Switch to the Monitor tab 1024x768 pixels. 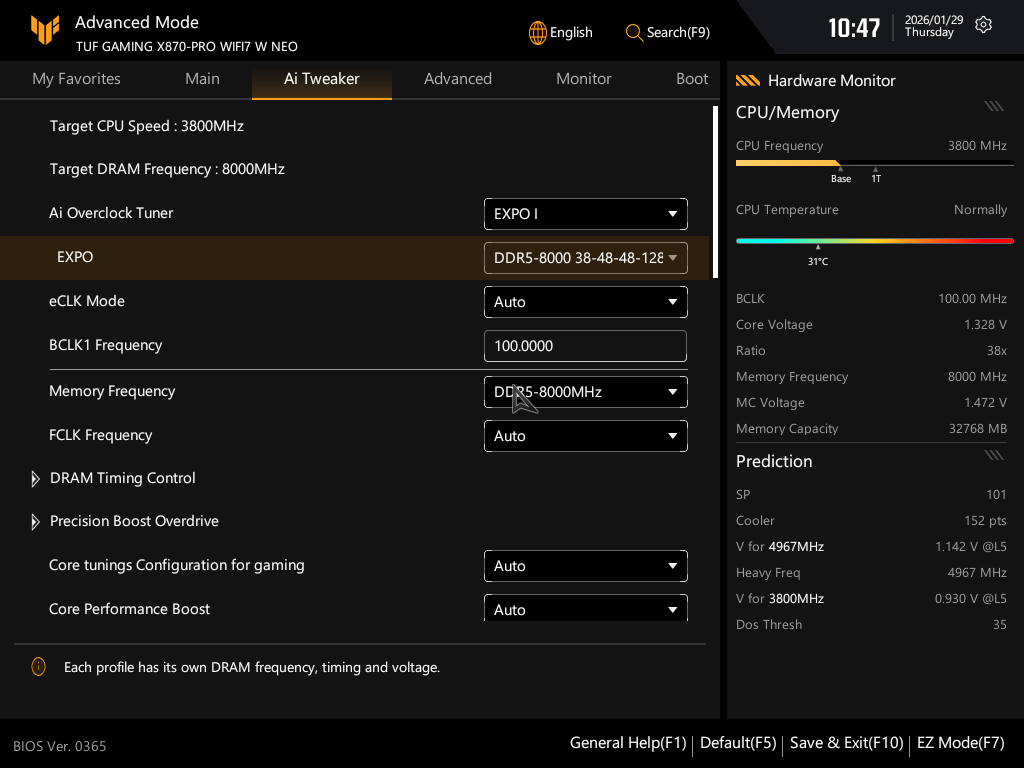(x=583, y=79)
